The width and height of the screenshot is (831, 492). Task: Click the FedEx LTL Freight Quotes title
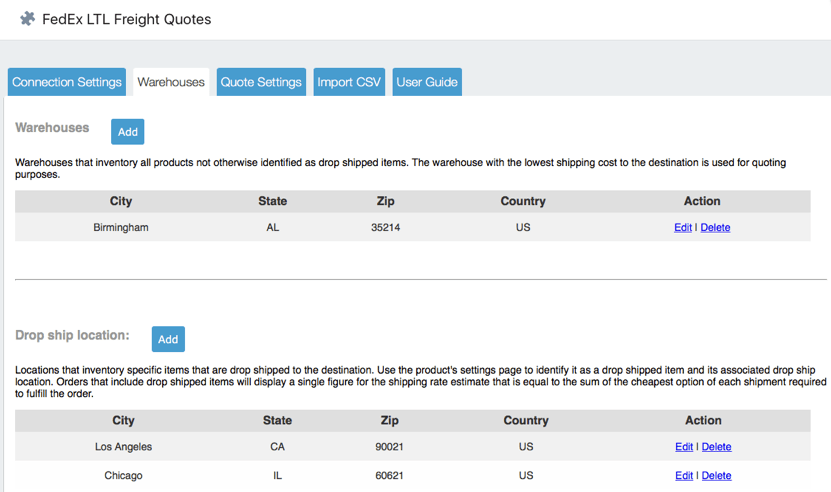coord(127,20)
